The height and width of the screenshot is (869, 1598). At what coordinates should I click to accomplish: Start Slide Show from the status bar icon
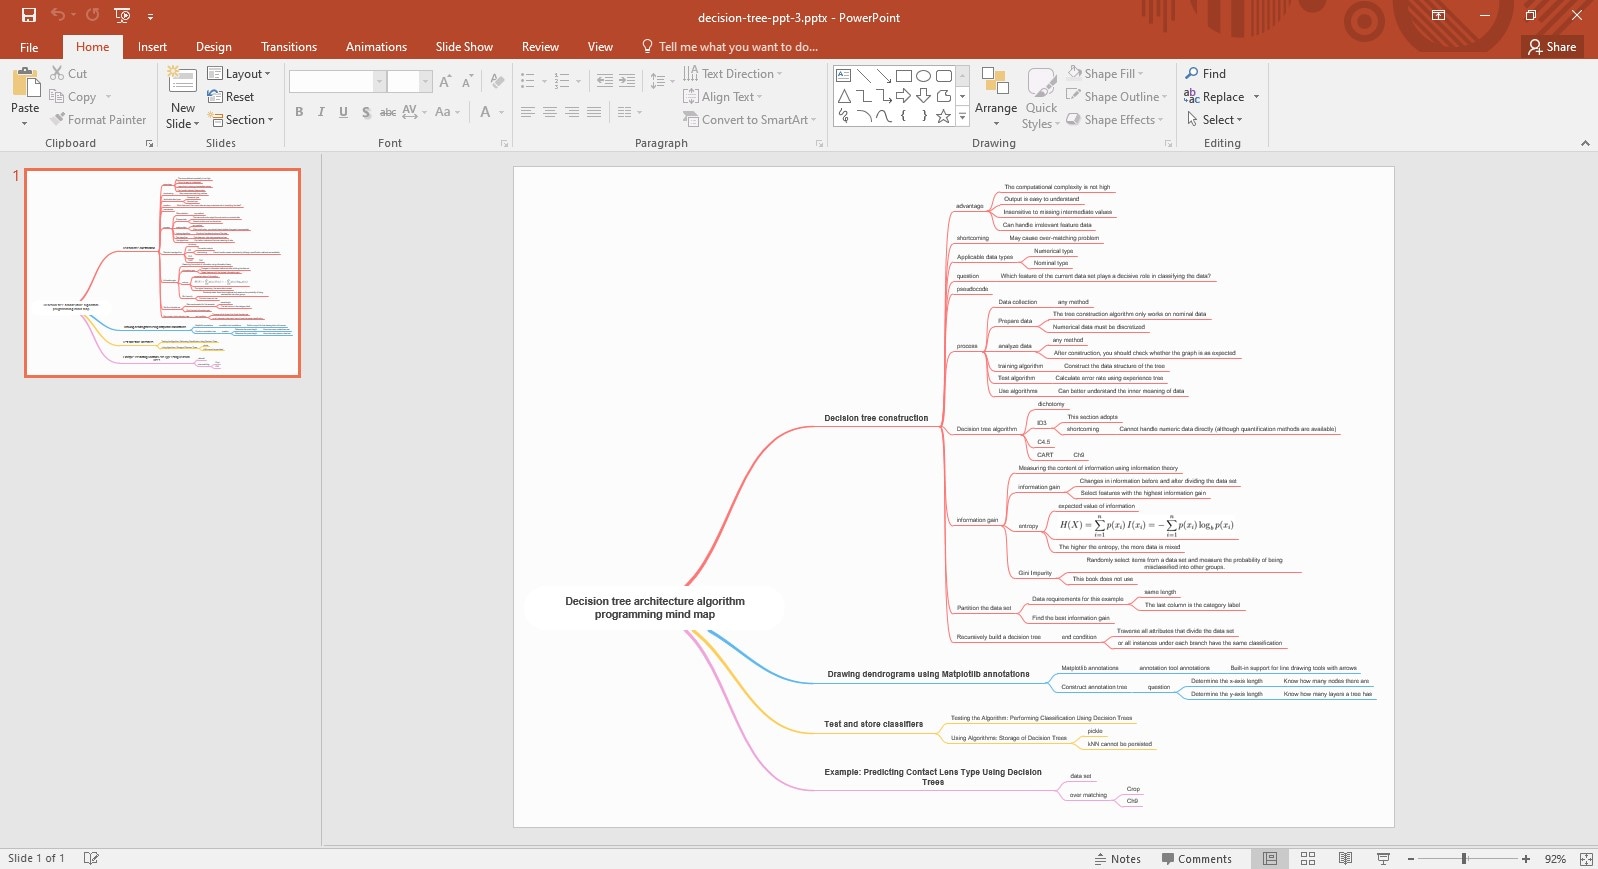[x=1383, y=859]
